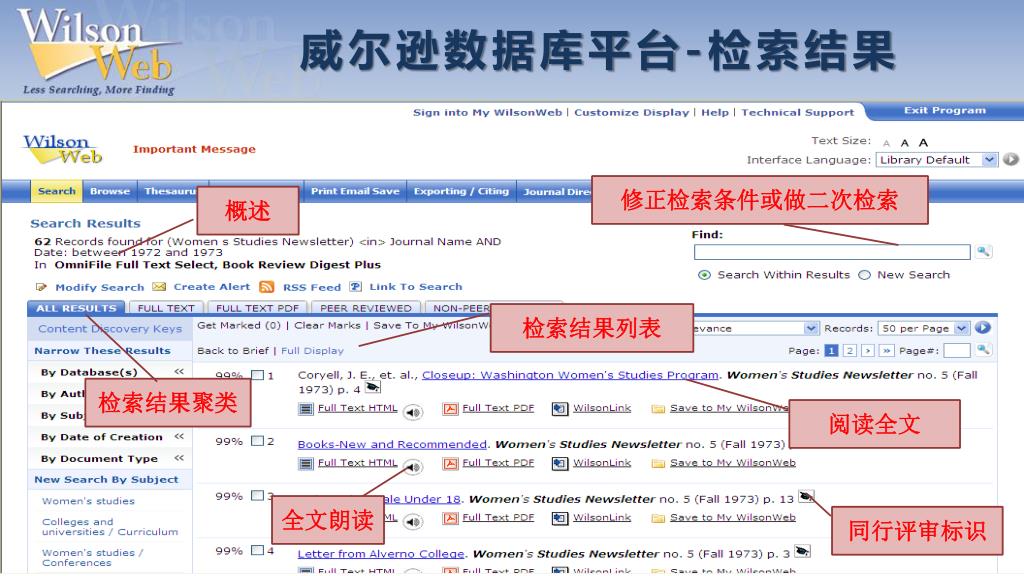Open Records per Page dropdown
The height and width of the screenshot is (576, 1024).
tap(923, 328)
